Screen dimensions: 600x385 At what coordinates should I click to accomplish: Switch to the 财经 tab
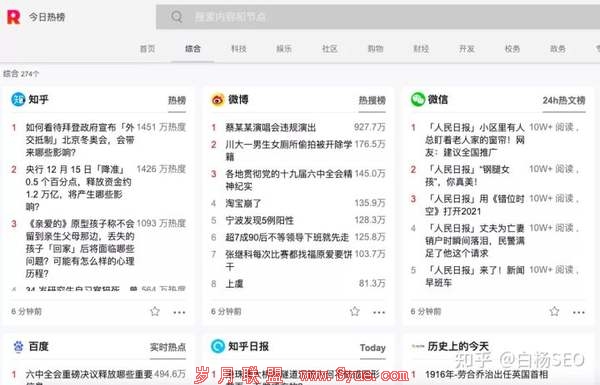pyautogui.click(x=421, y=49)
